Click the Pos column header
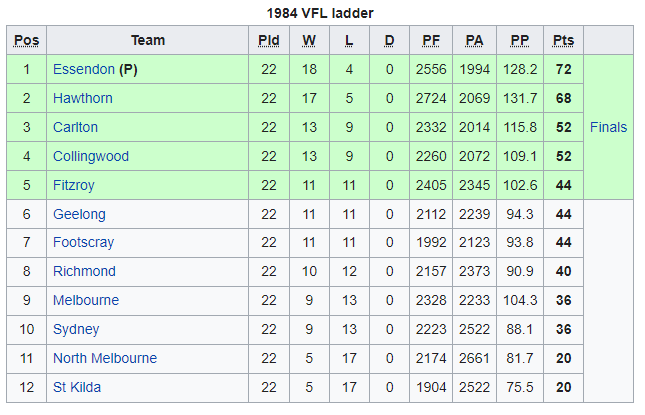Screen dimensions: 645x415 [27, 41]
